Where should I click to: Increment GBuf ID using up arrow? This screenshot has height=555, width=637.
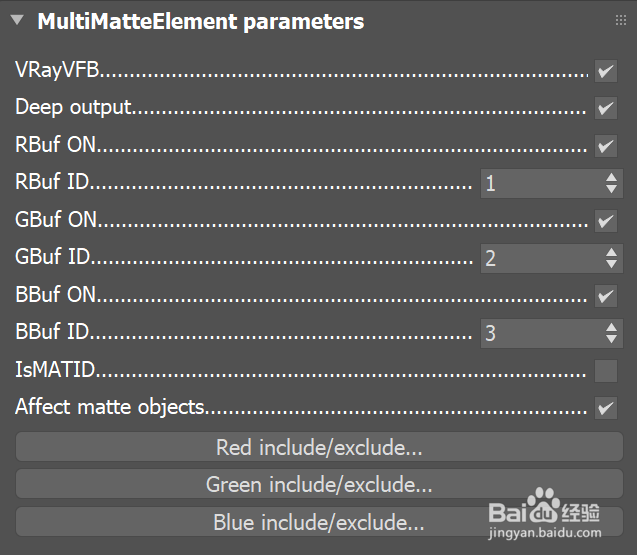pyautogui.click(x=612, y=252)
